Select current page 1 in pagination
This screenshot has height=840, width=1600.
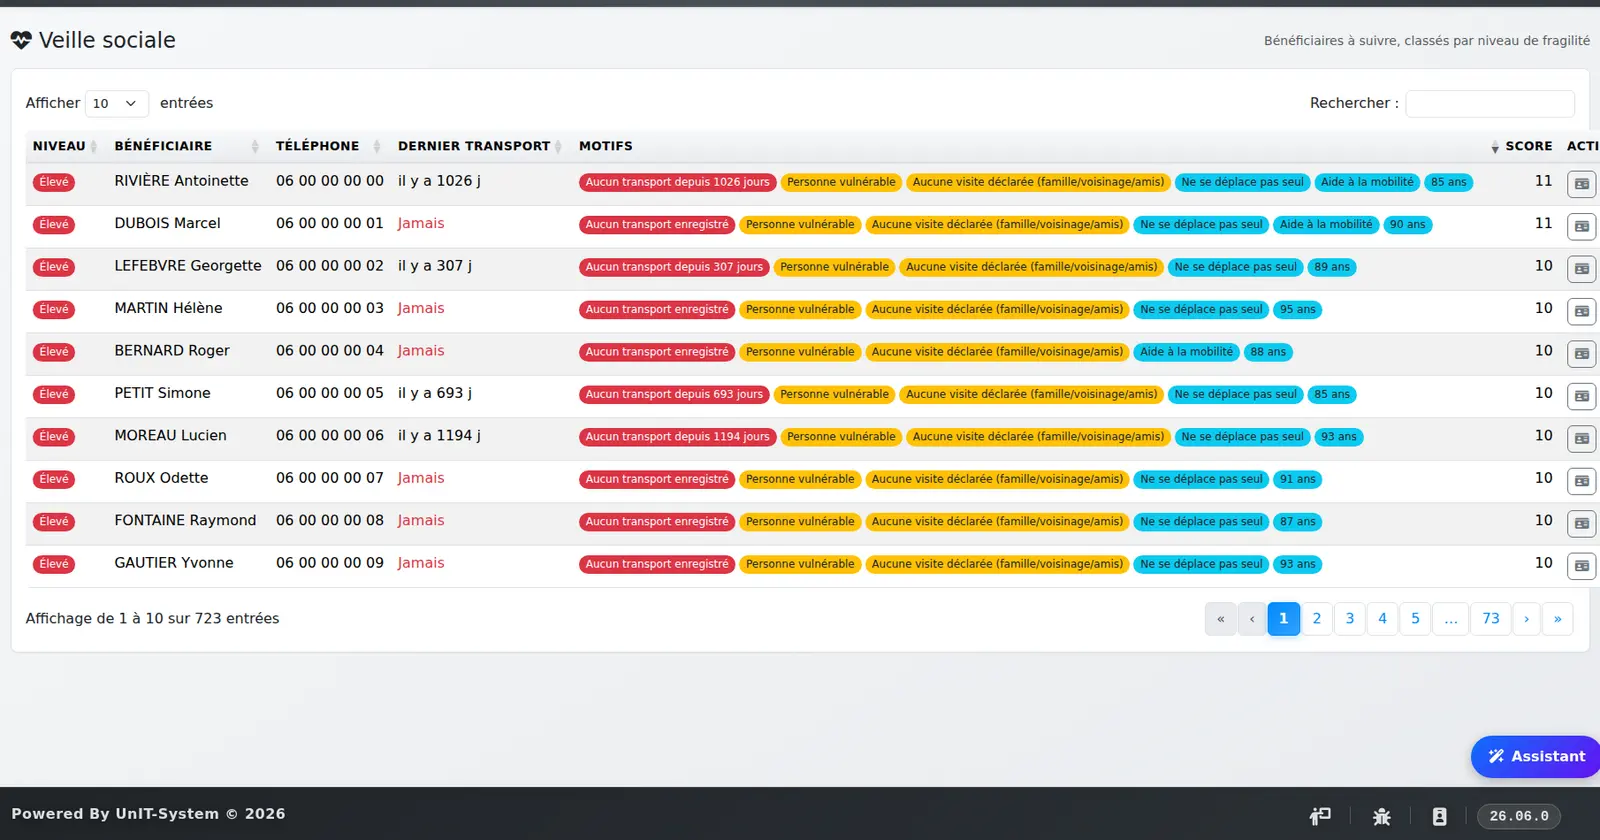pyautogui.click(x=1284, y=619)
